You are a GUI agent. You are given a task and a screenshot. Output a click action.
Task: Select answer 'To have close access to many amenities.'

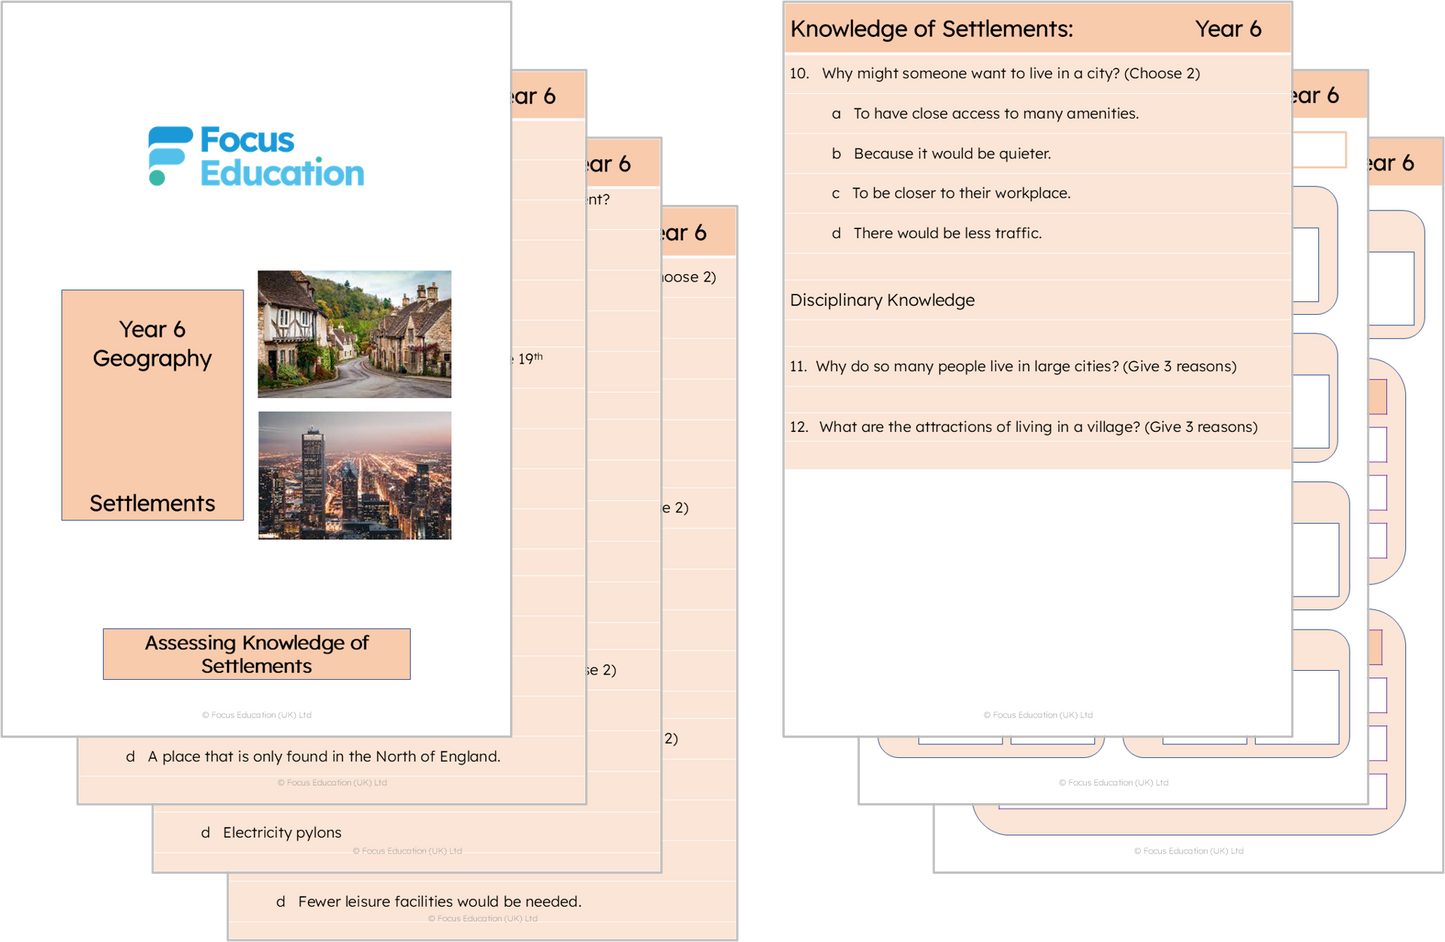click(x=996, y=113)
